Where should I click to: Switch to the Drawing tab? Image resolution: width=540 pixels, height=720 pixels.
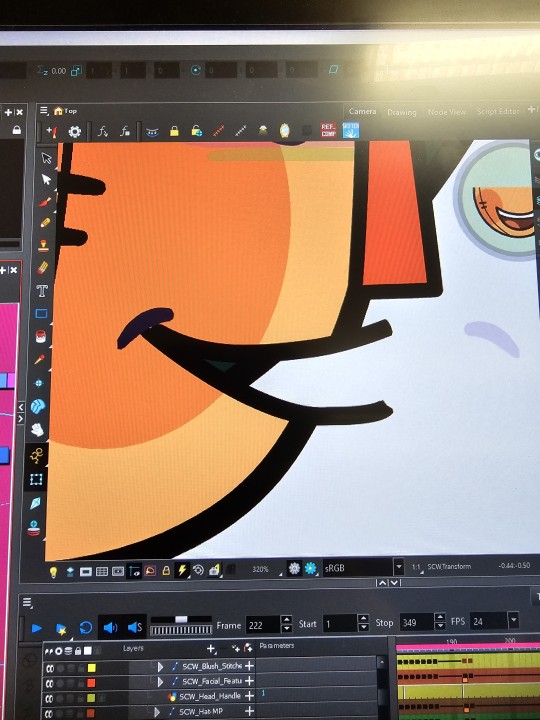pos(402,112)
